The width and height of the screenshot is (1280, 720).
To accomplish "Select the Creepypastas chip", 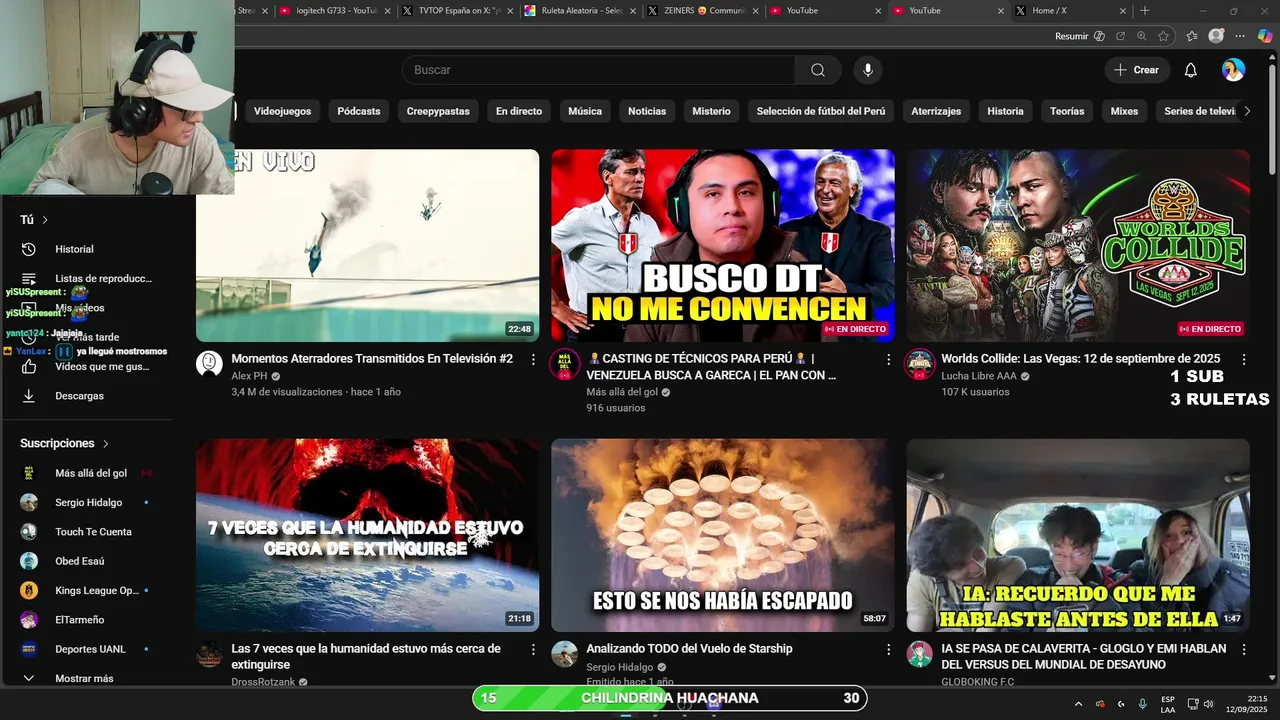I will pos(438,111).
